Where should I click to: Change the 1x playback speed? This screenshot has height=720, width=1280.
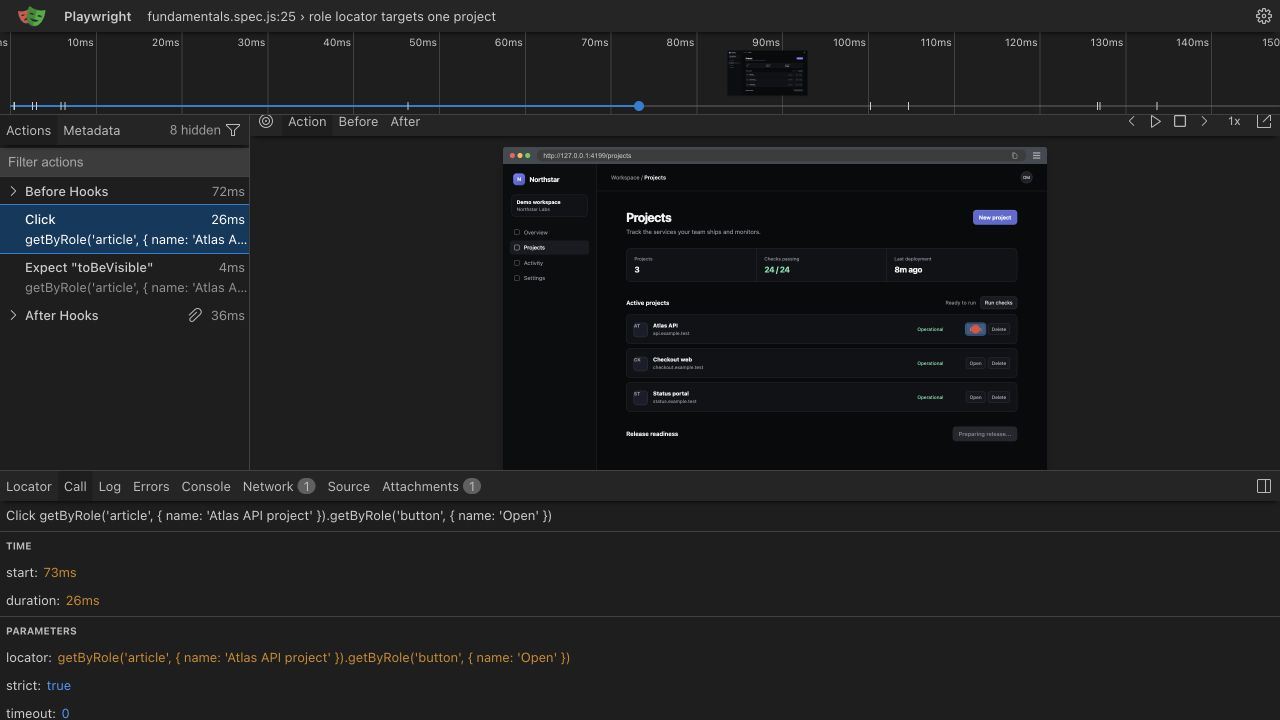1234,121
